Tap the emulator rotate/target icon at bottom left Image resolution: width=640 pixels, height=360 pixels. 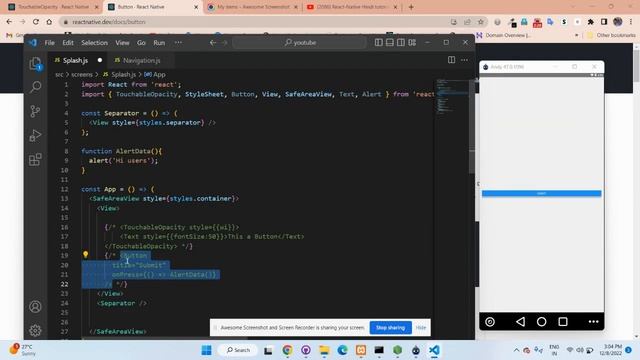(490, 322)
